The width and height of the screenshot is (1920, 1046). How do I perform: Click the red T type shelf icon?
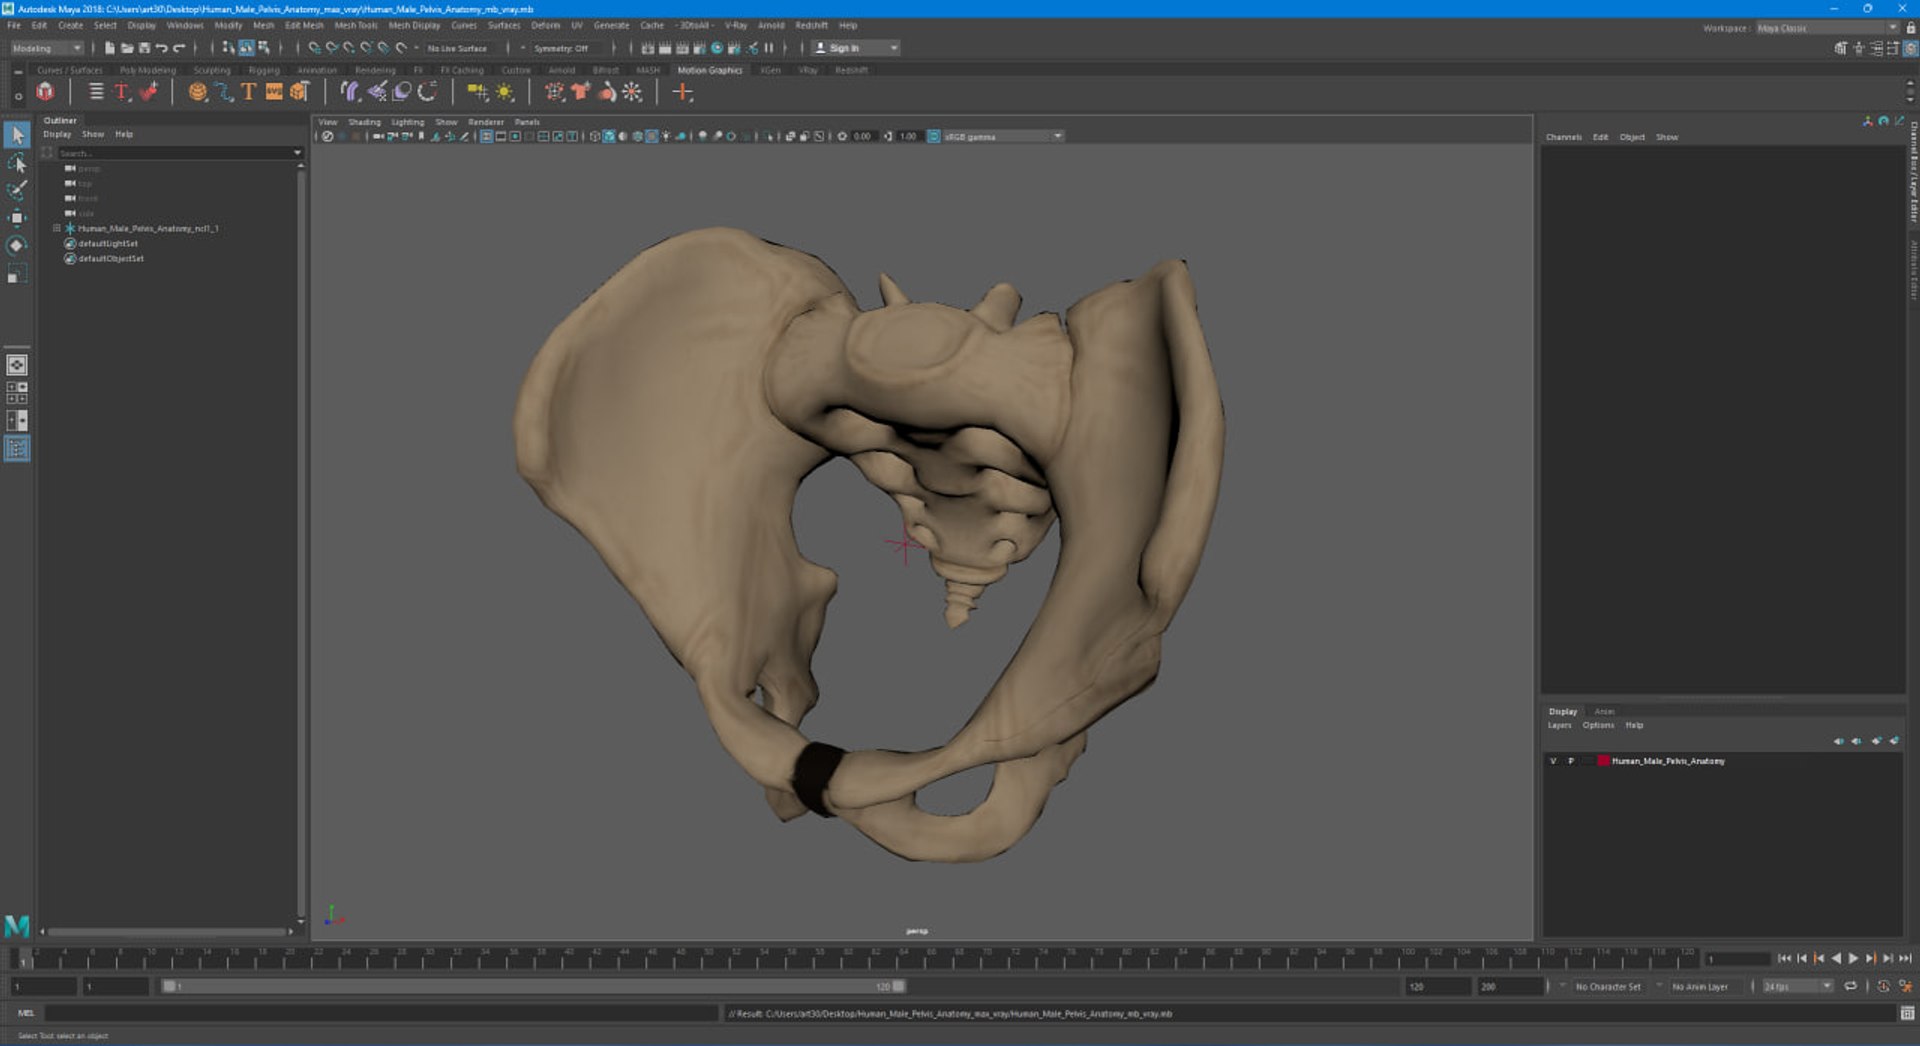[122, 92]
